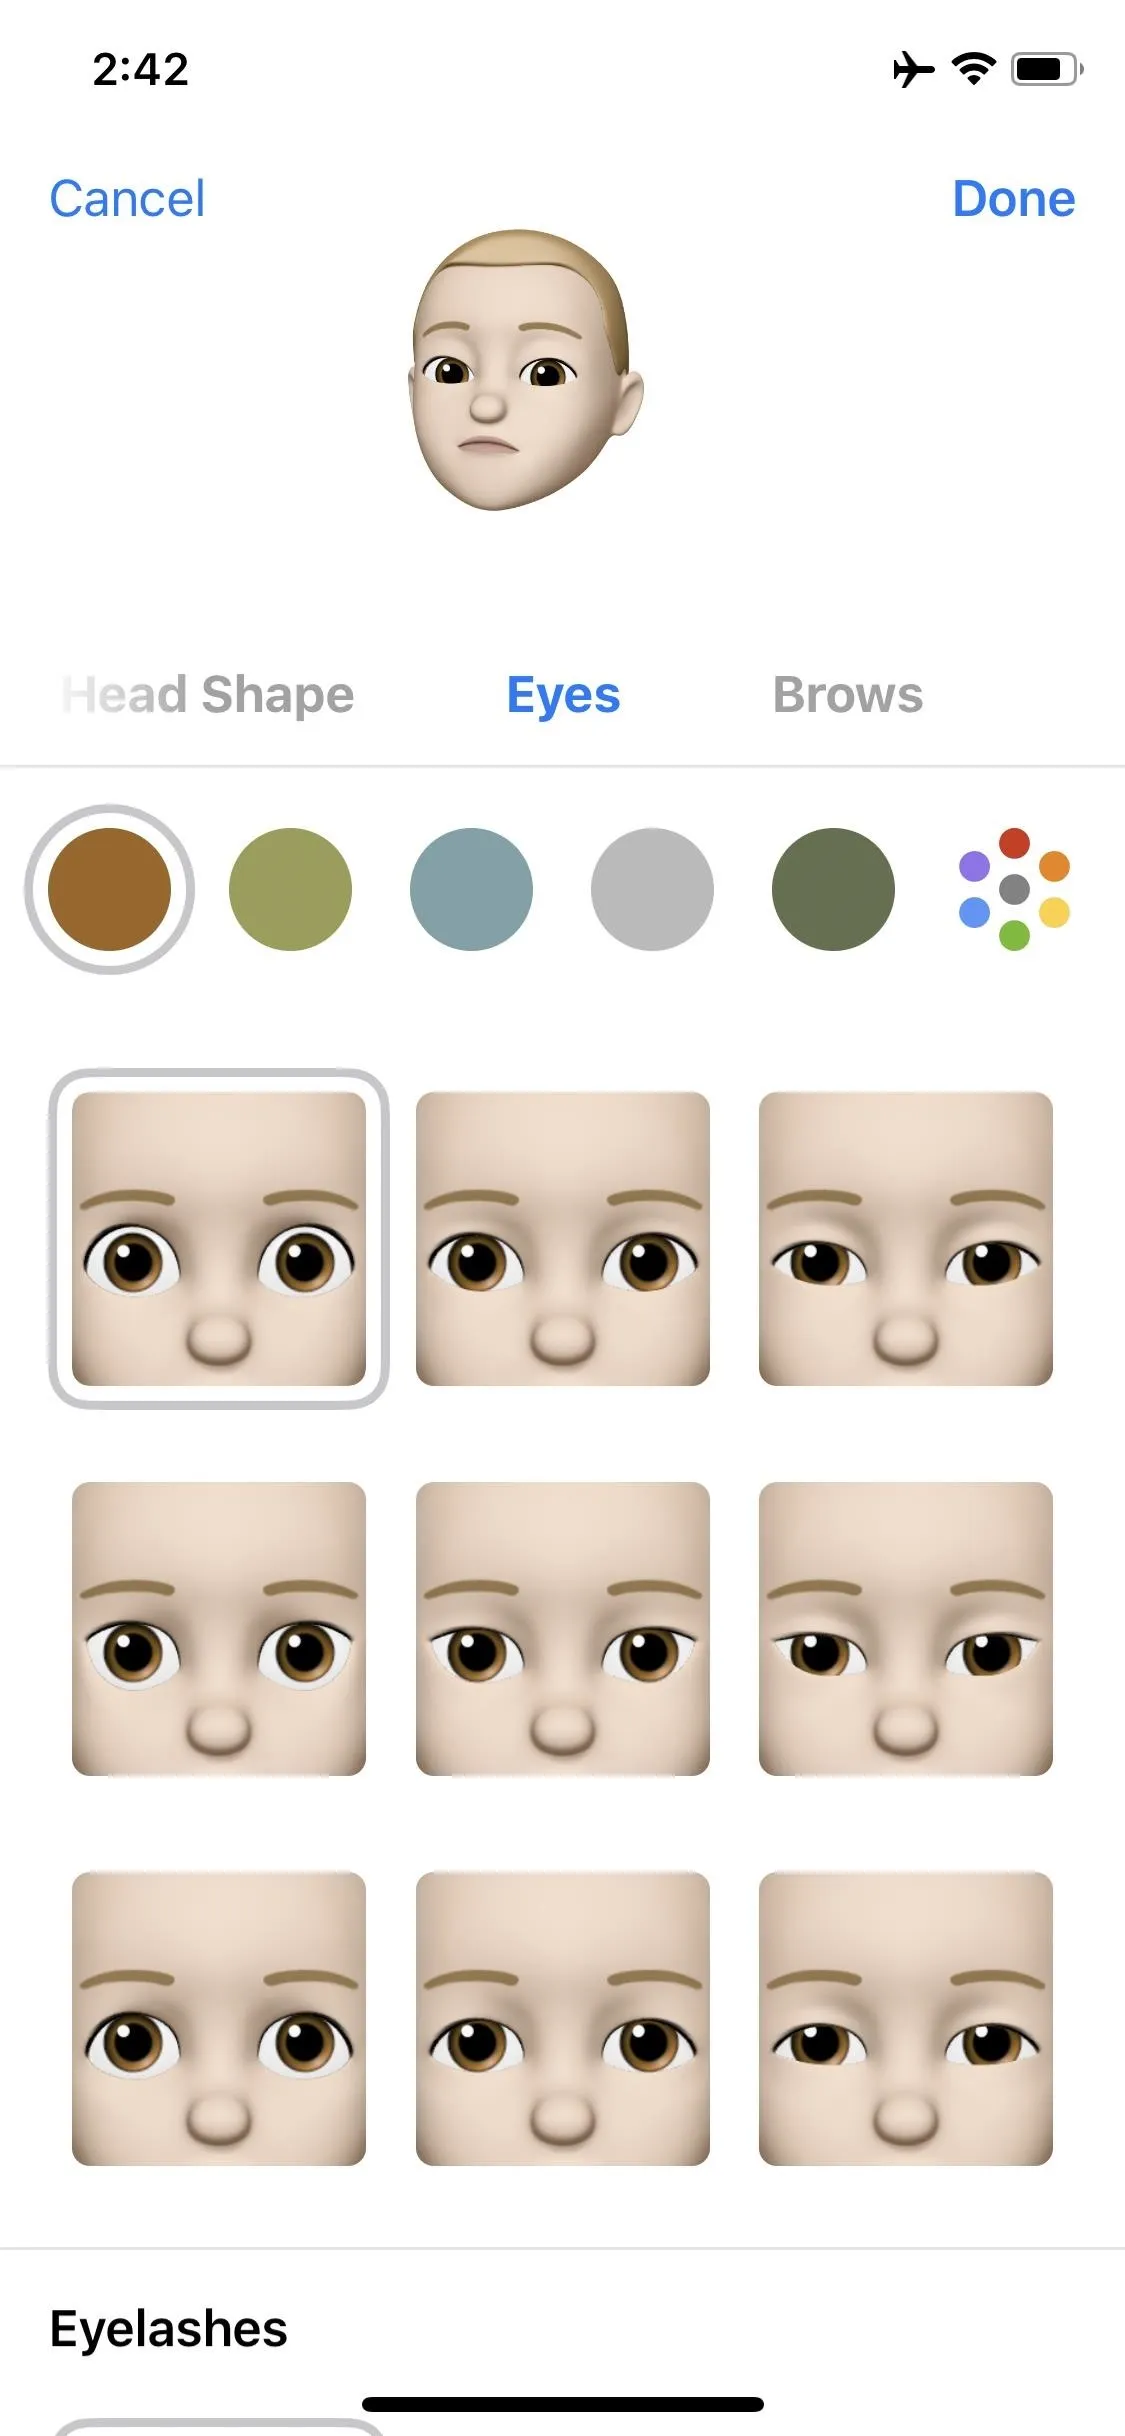
Task: Switch to the Brows tab
Action: point(848,695)
